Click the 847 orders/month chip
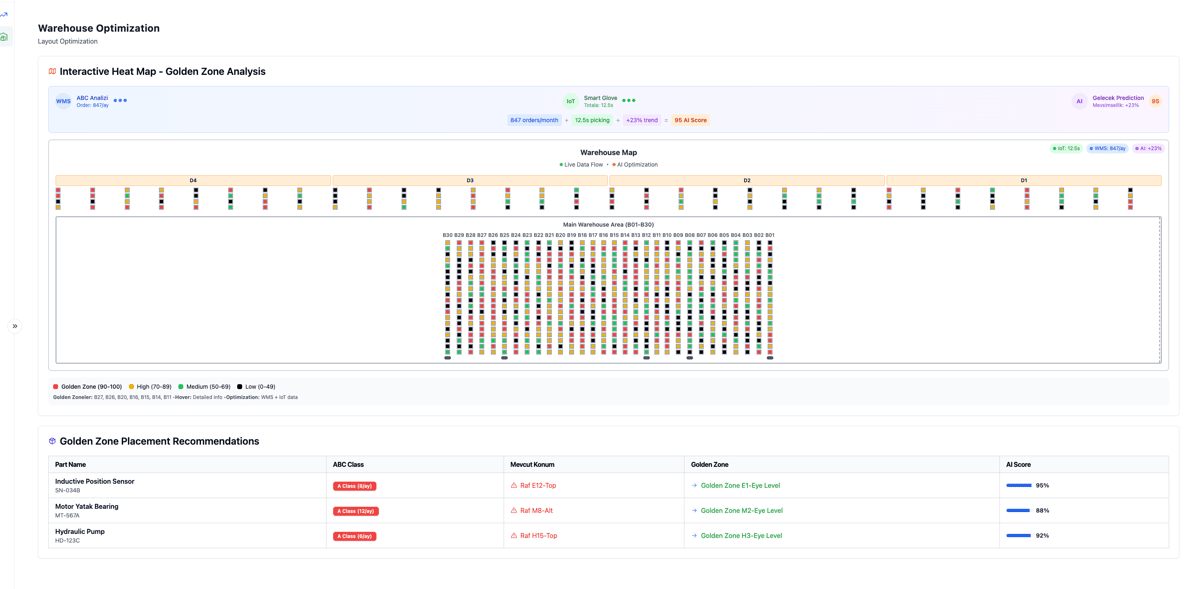Screen dimensions: 1200x589 point(534,120)
